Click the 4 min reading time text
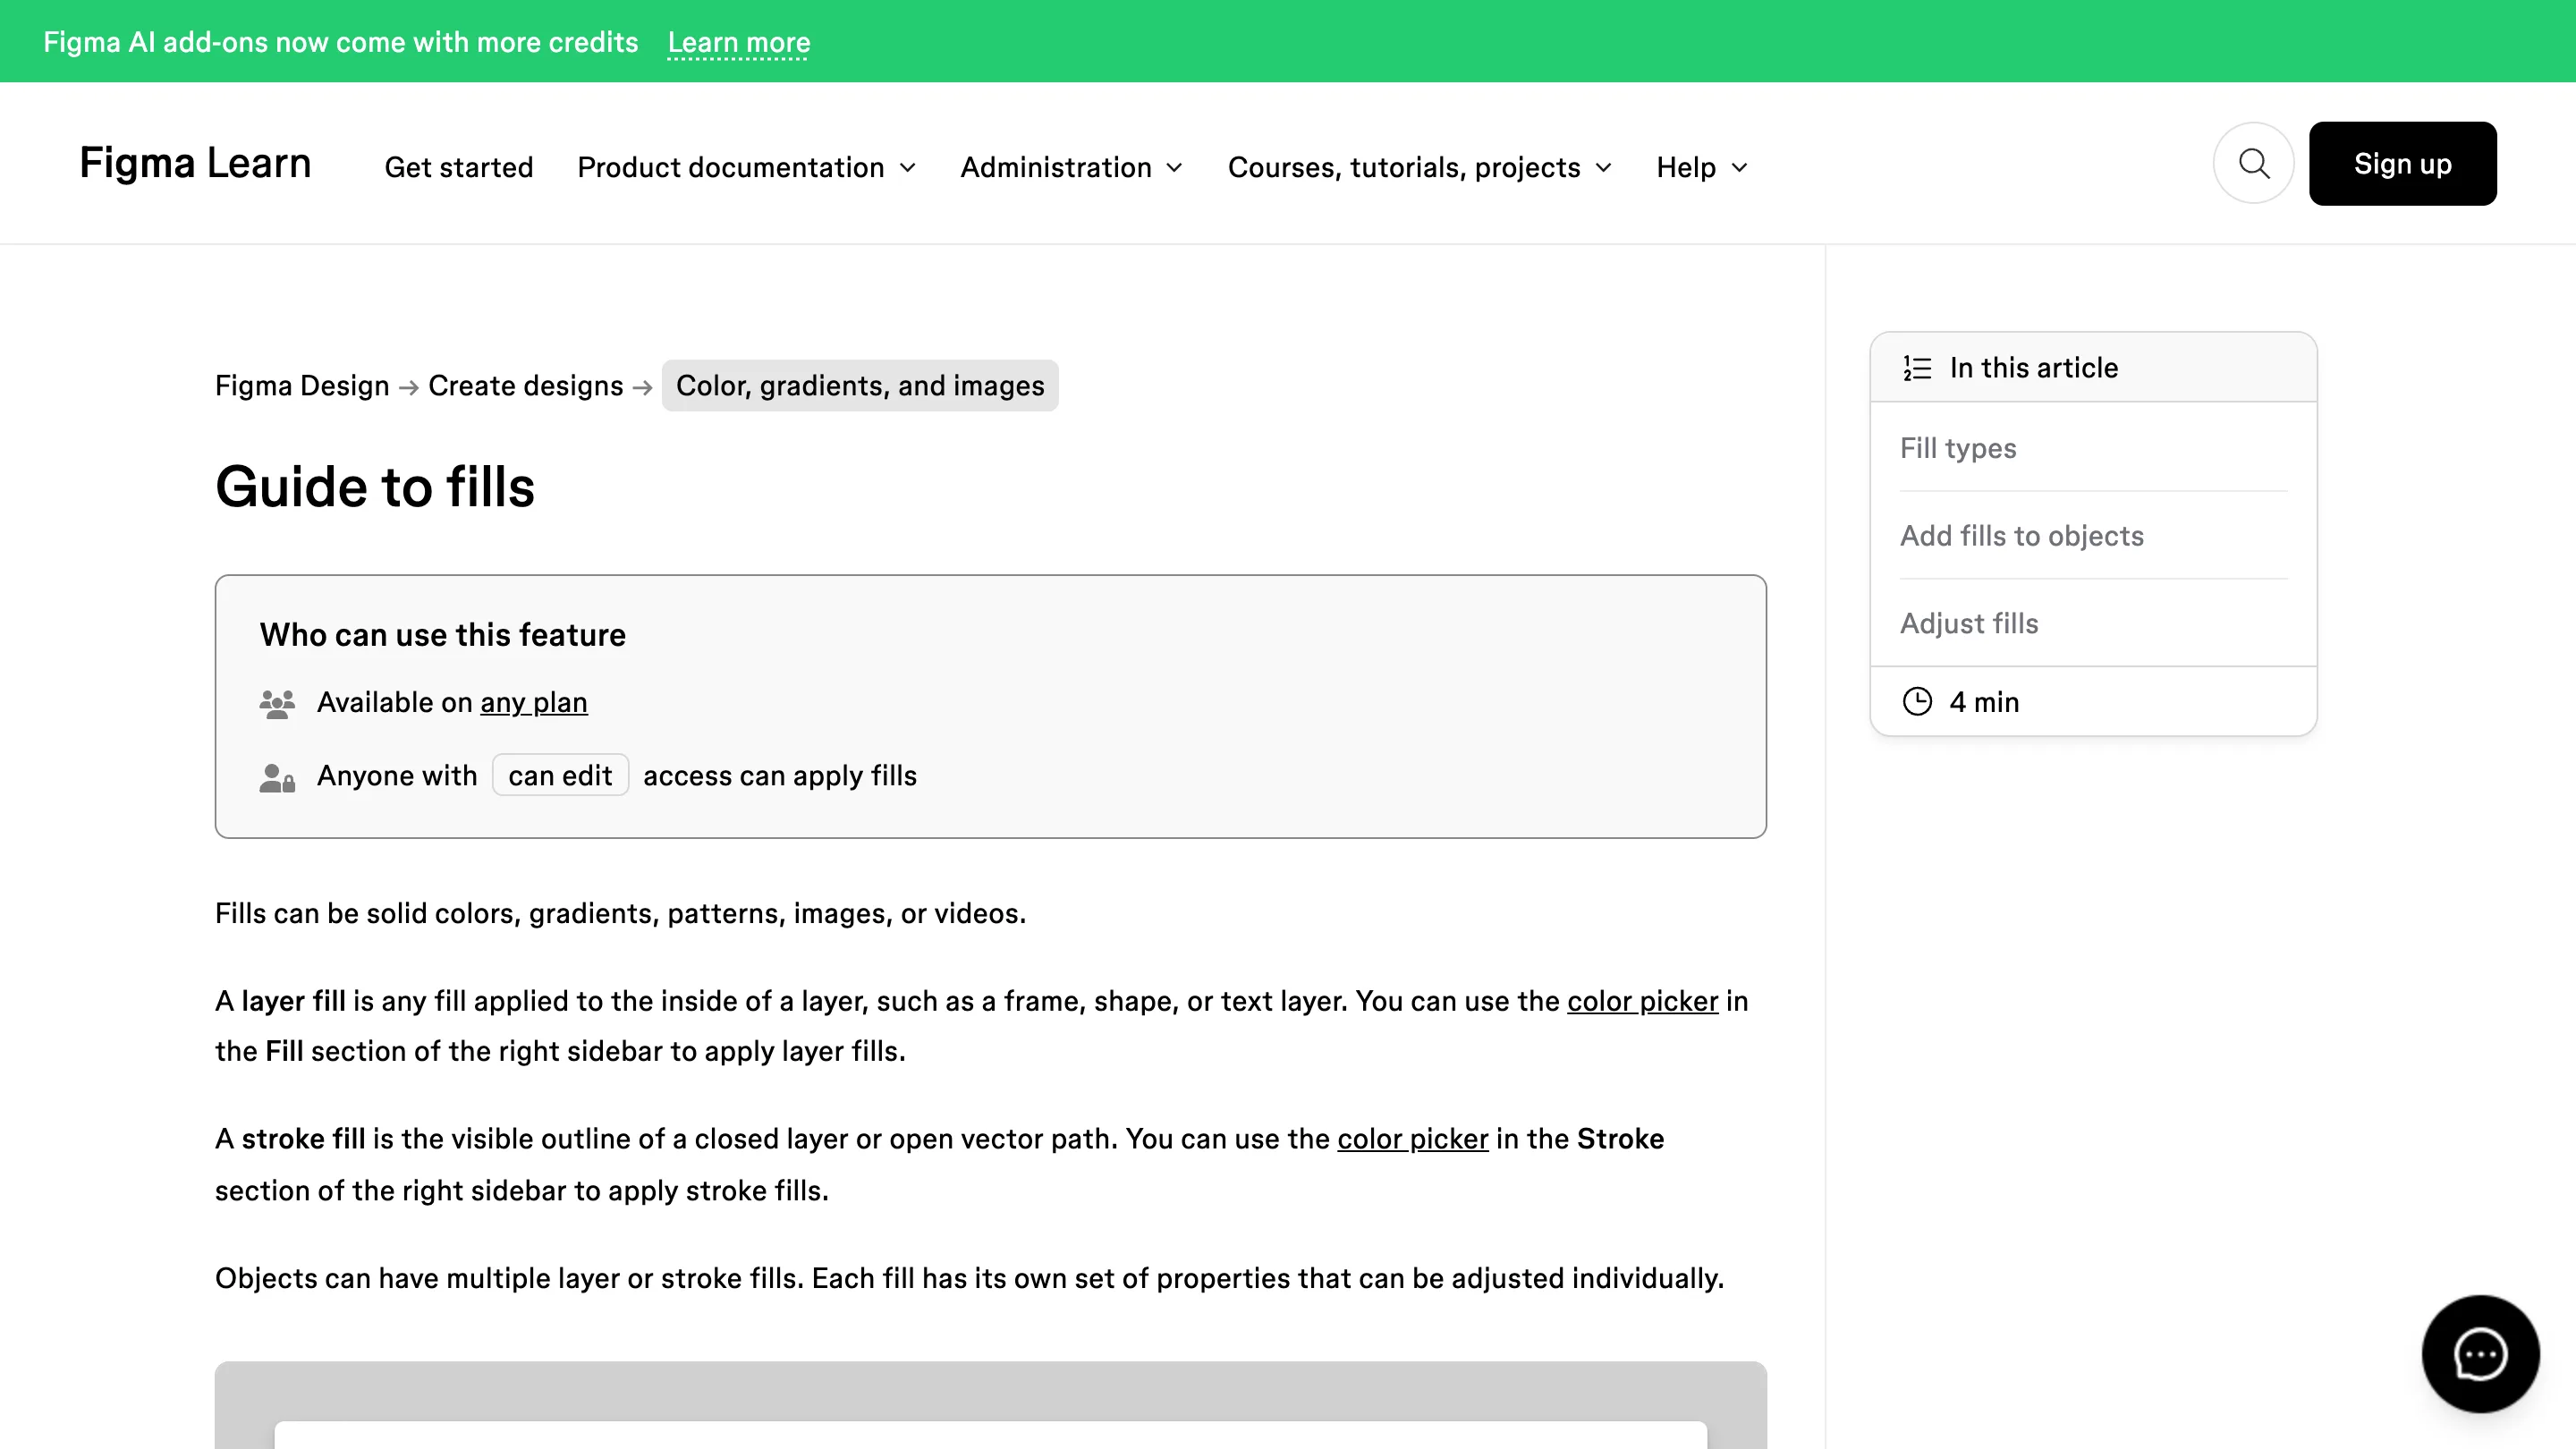 [x=1984, y=702]
